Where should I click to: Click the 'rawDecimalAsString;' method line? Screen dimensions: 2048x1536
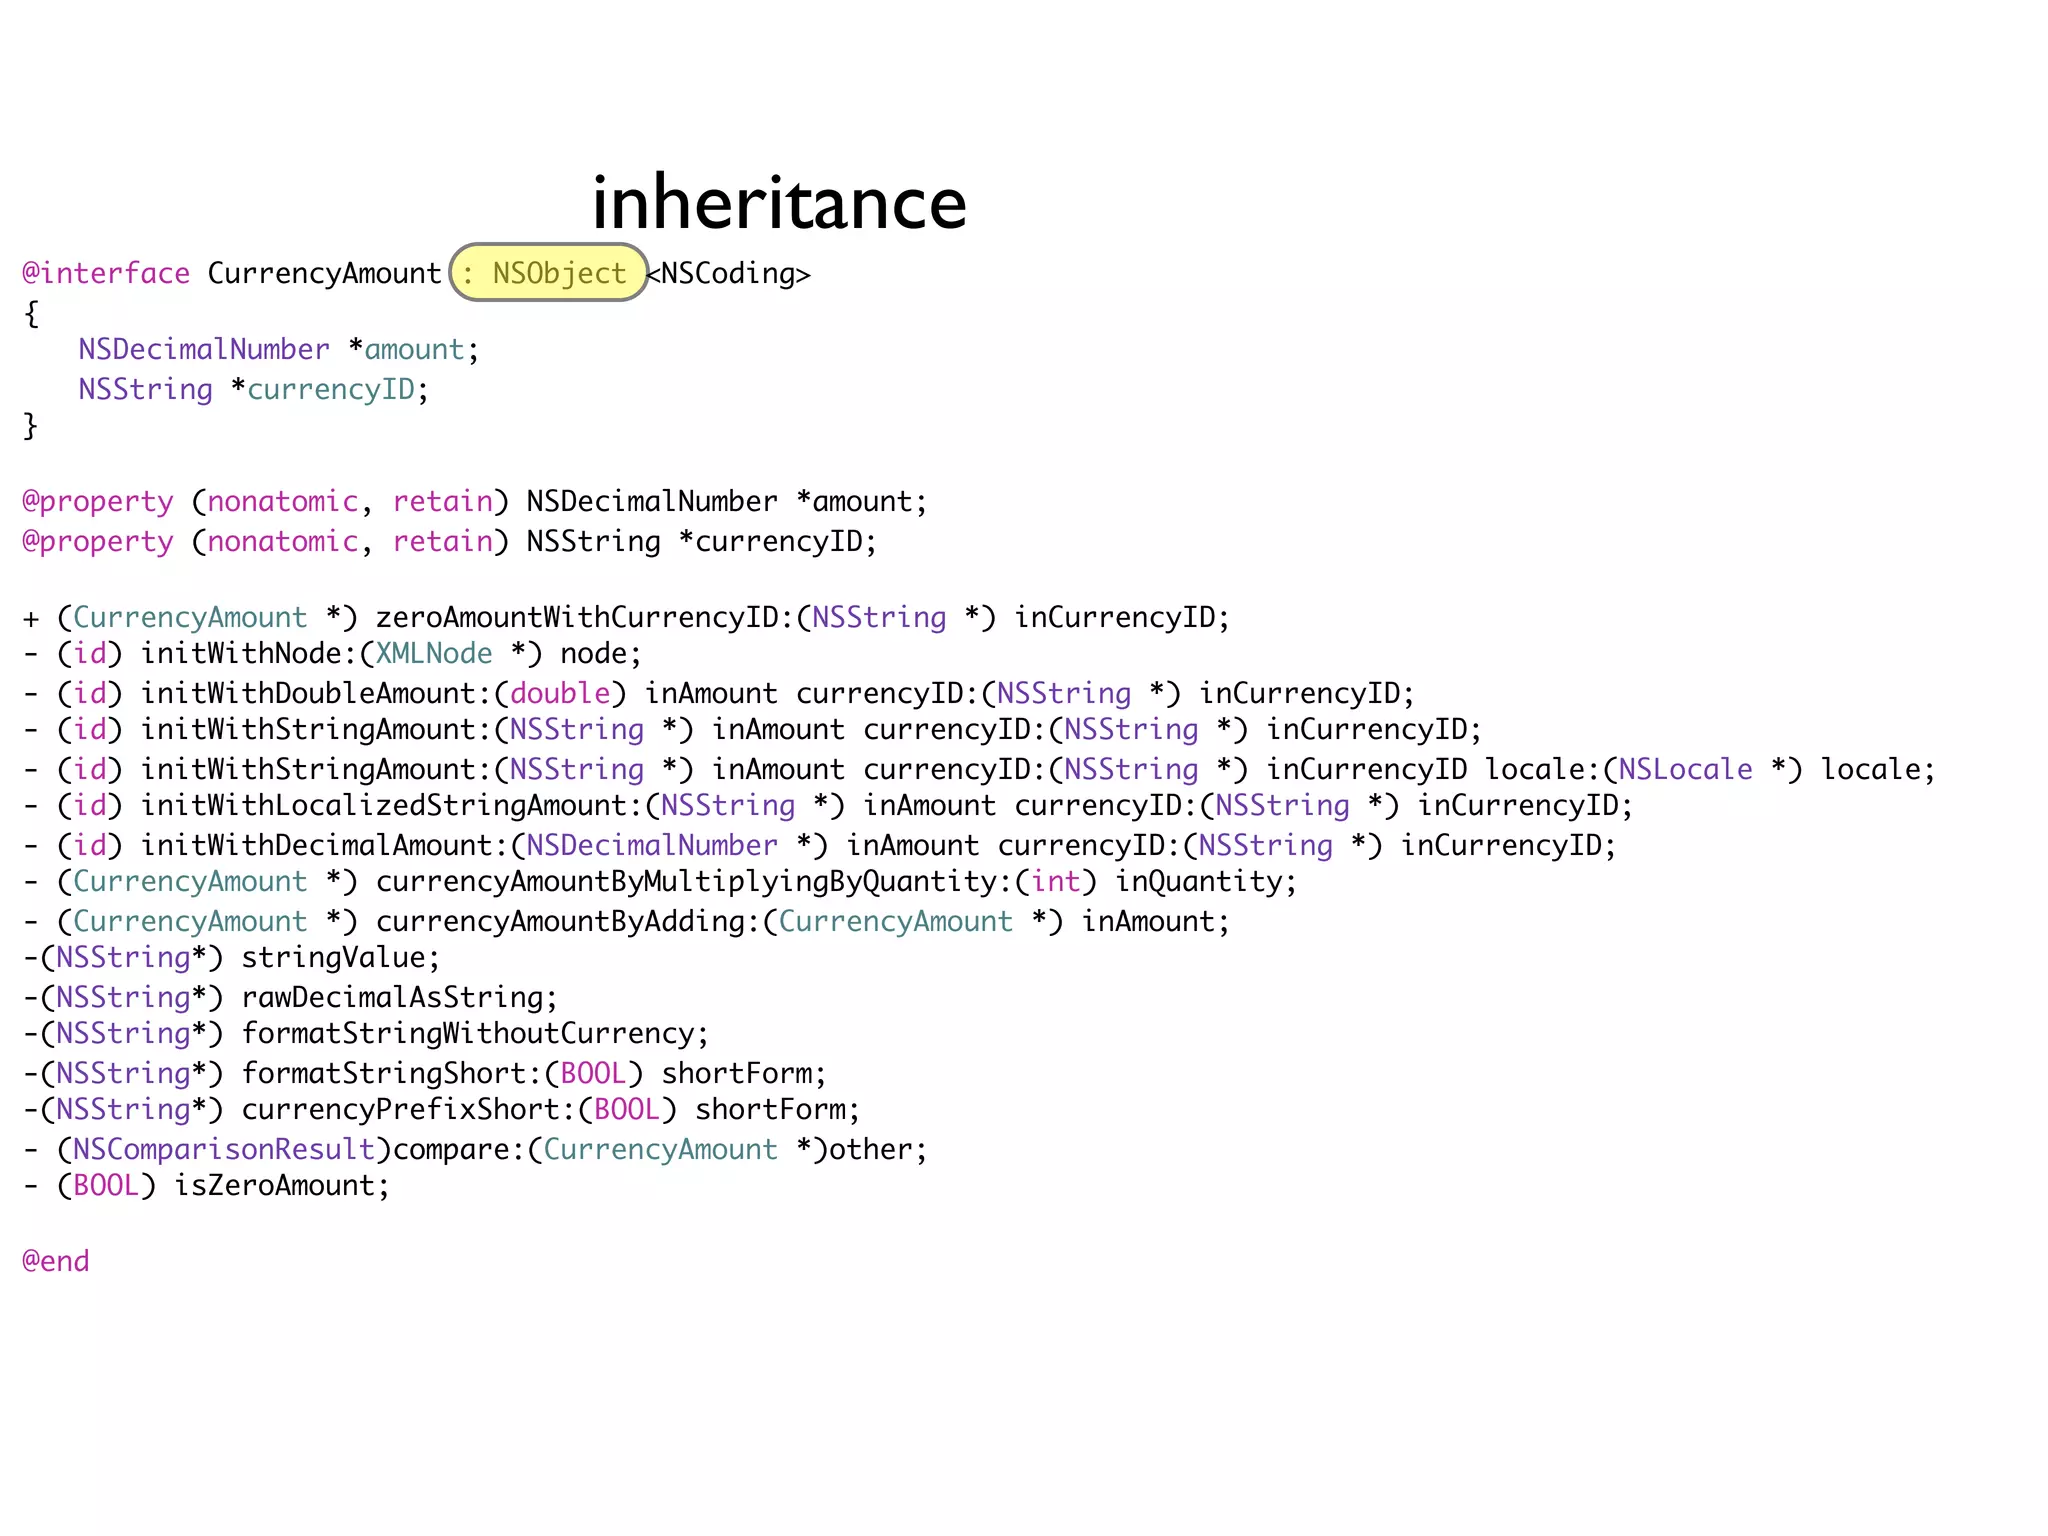[x=290, y=997]
